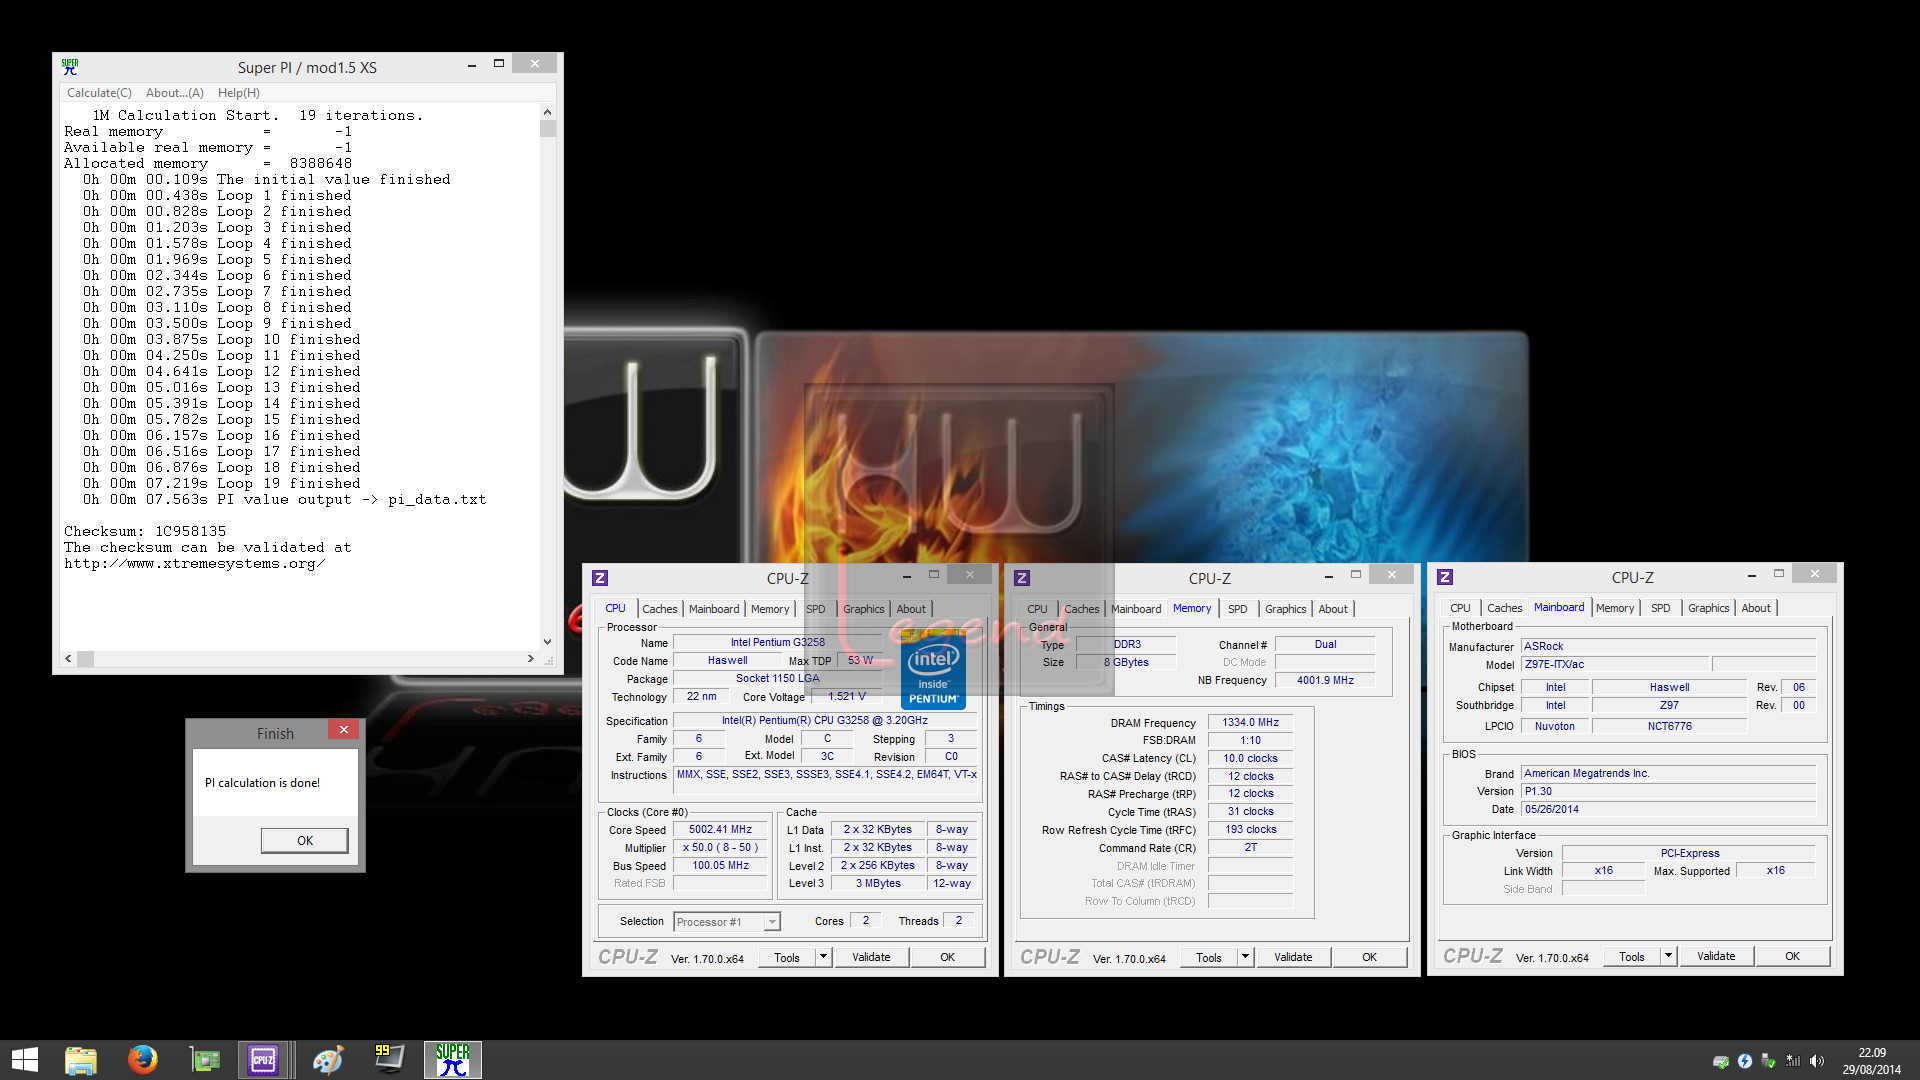Image resolution: width=1920 pixels, height=1080 pixels.
Task: Click the BIOS Version P1.30 field
Action: click(1667, 791)
